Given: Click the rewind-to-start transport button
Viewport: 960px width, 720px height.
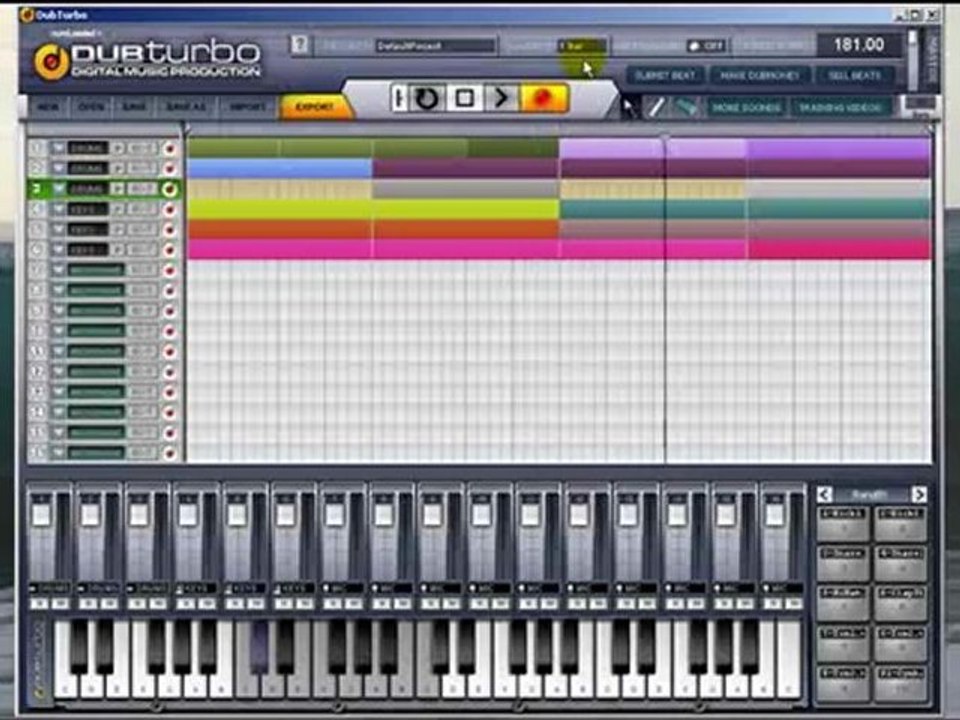Looking at the screenshot, I should click(x=399, y=99).
